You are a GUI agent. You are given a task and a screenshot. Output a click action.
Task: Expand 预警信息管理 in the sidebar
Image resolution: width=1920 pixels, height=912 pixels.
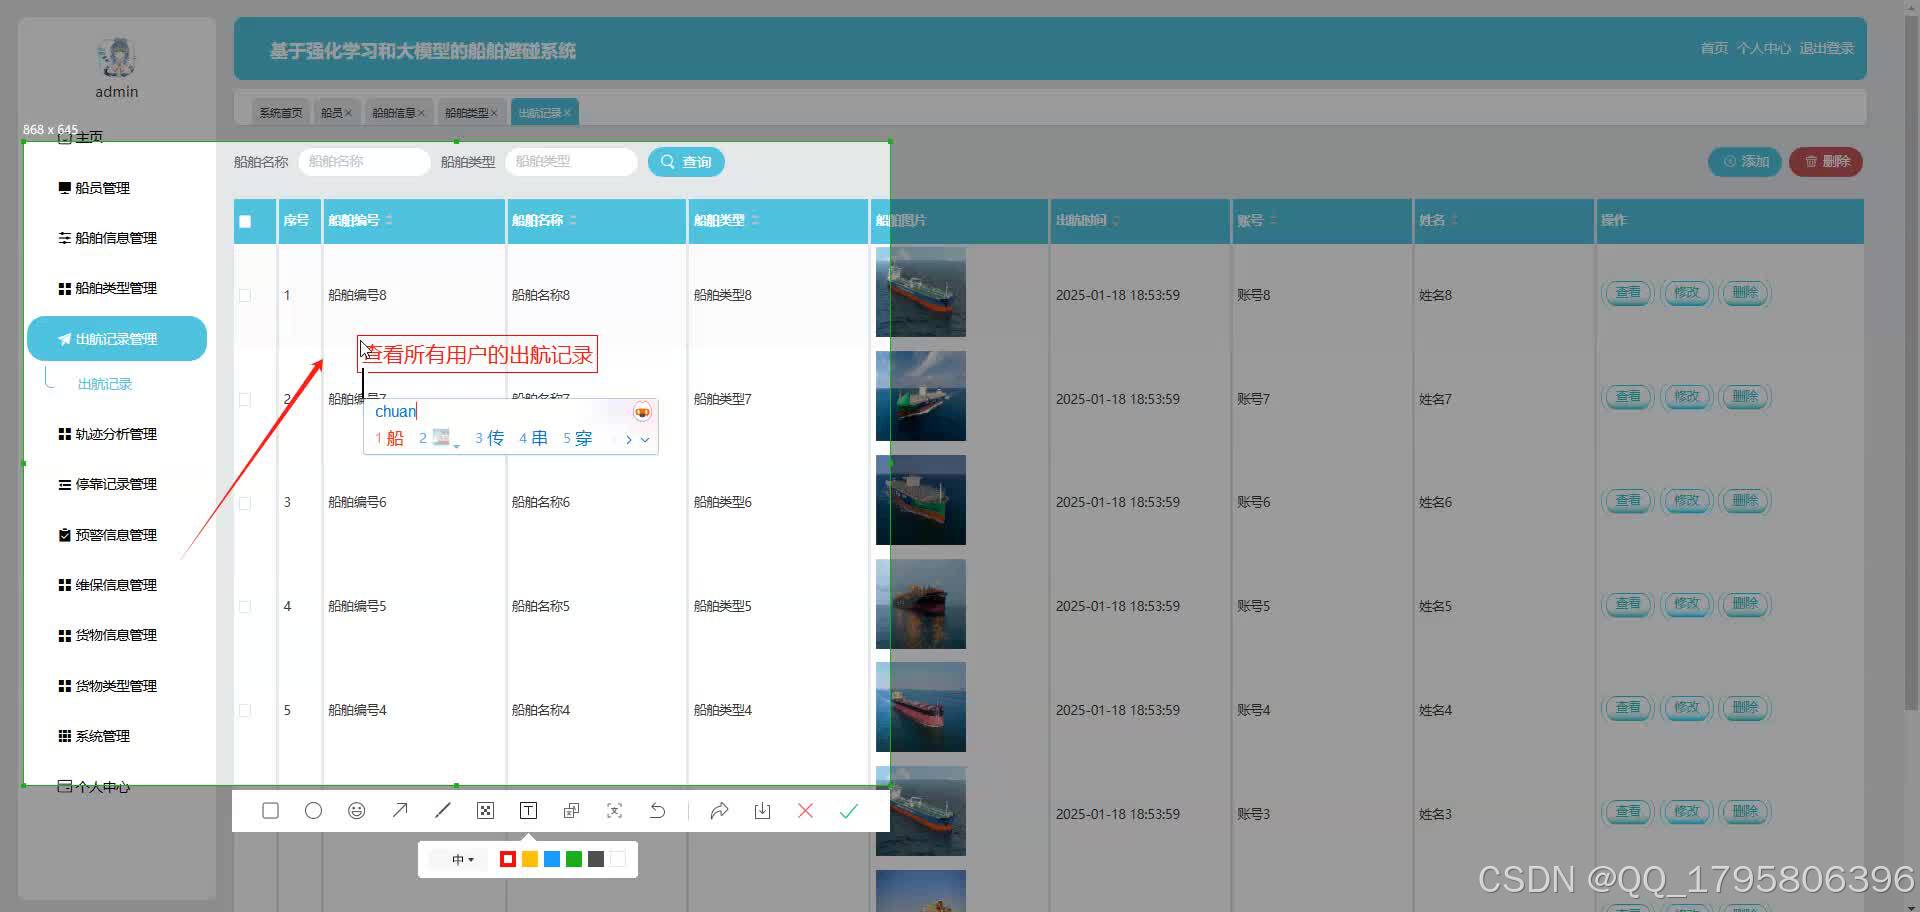coord(116,535)
